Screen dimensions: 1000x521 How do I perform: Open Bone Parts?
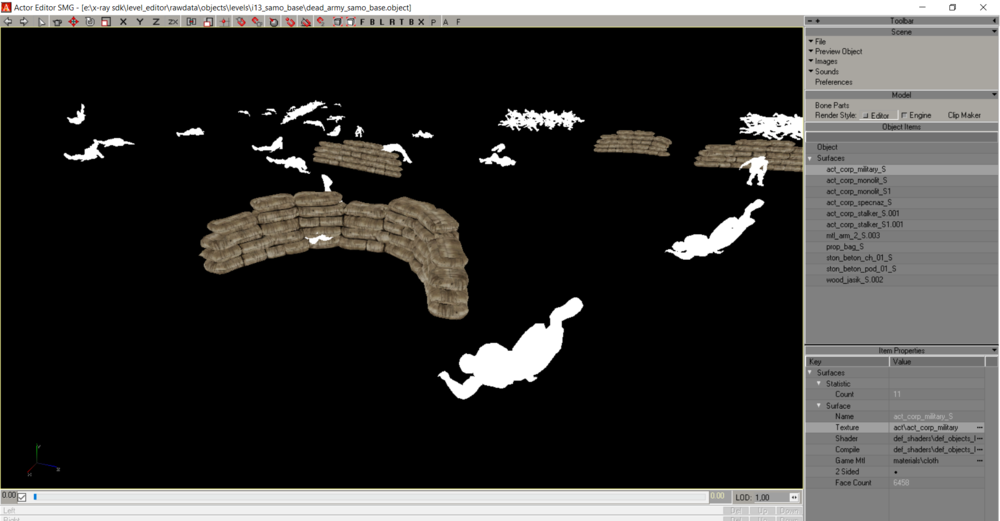832,105
